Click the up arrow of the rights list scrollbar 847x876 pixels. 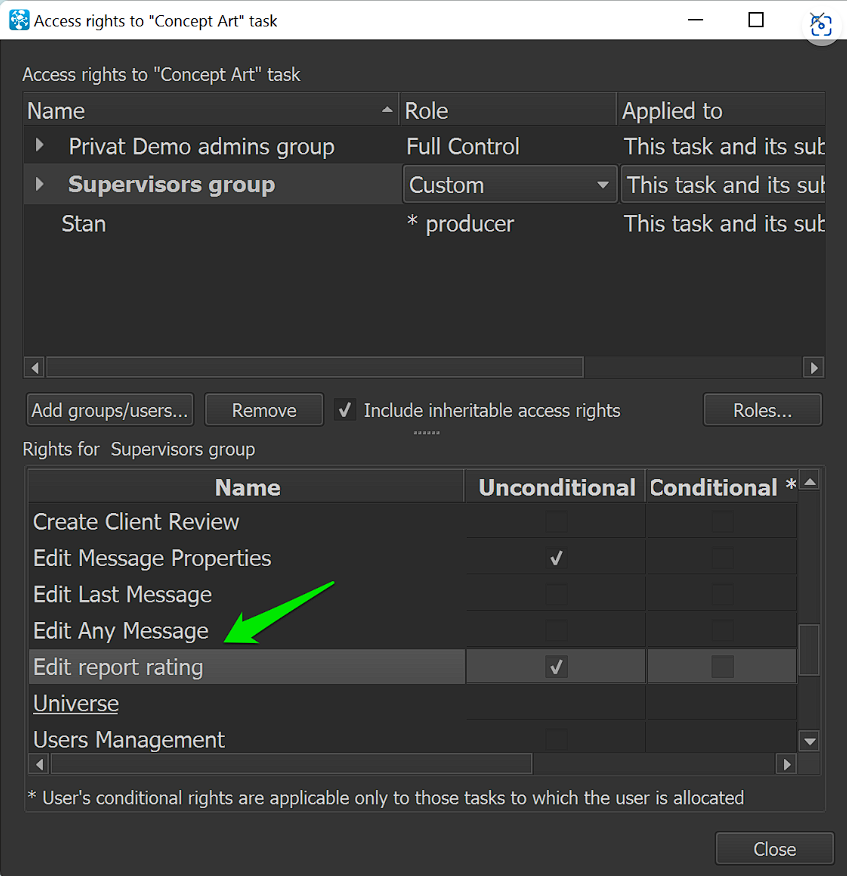tap(810, 481)
